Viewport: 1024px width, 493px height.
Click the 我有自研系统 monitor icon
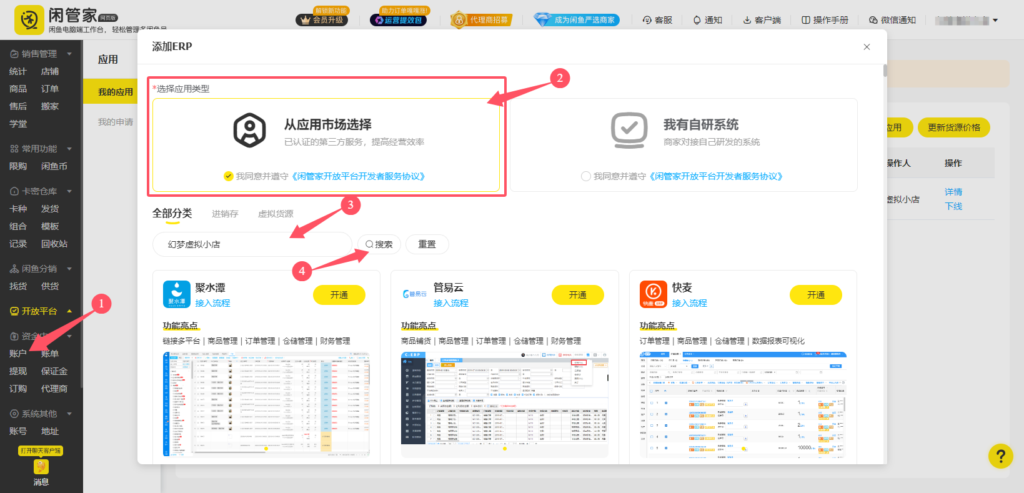tap(629, 130)
